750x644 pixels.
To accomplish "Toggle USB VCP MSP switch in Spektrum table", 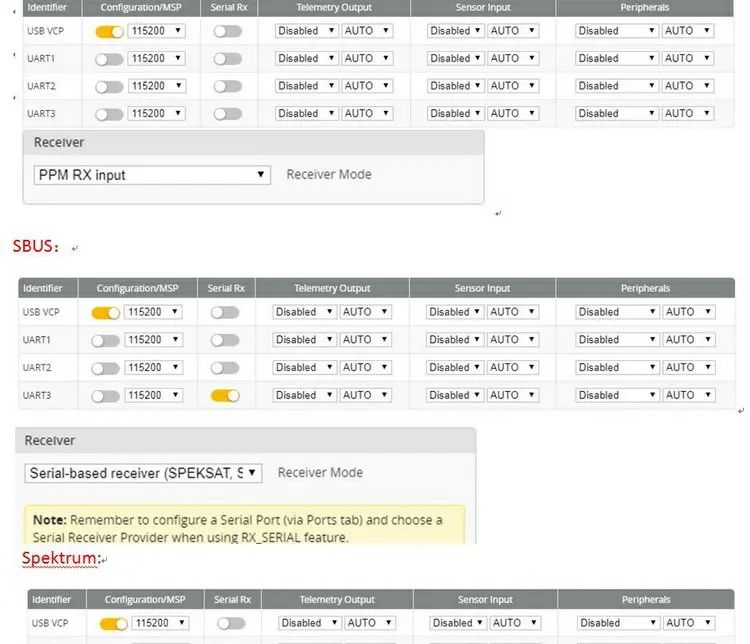I will [113, 624].
